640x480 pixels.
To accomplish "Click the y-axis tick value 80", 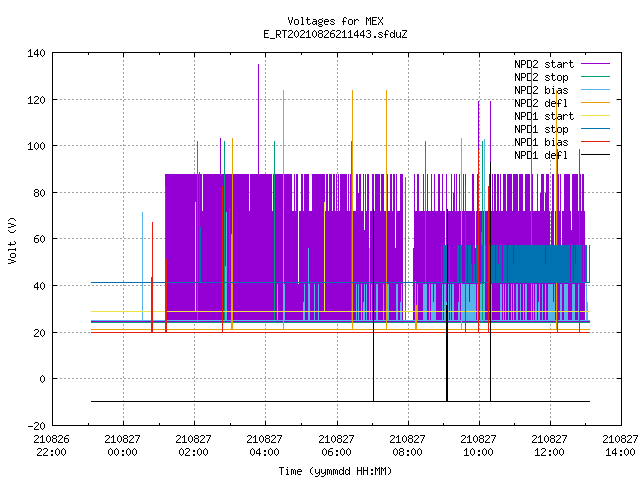I will point(39,193).
